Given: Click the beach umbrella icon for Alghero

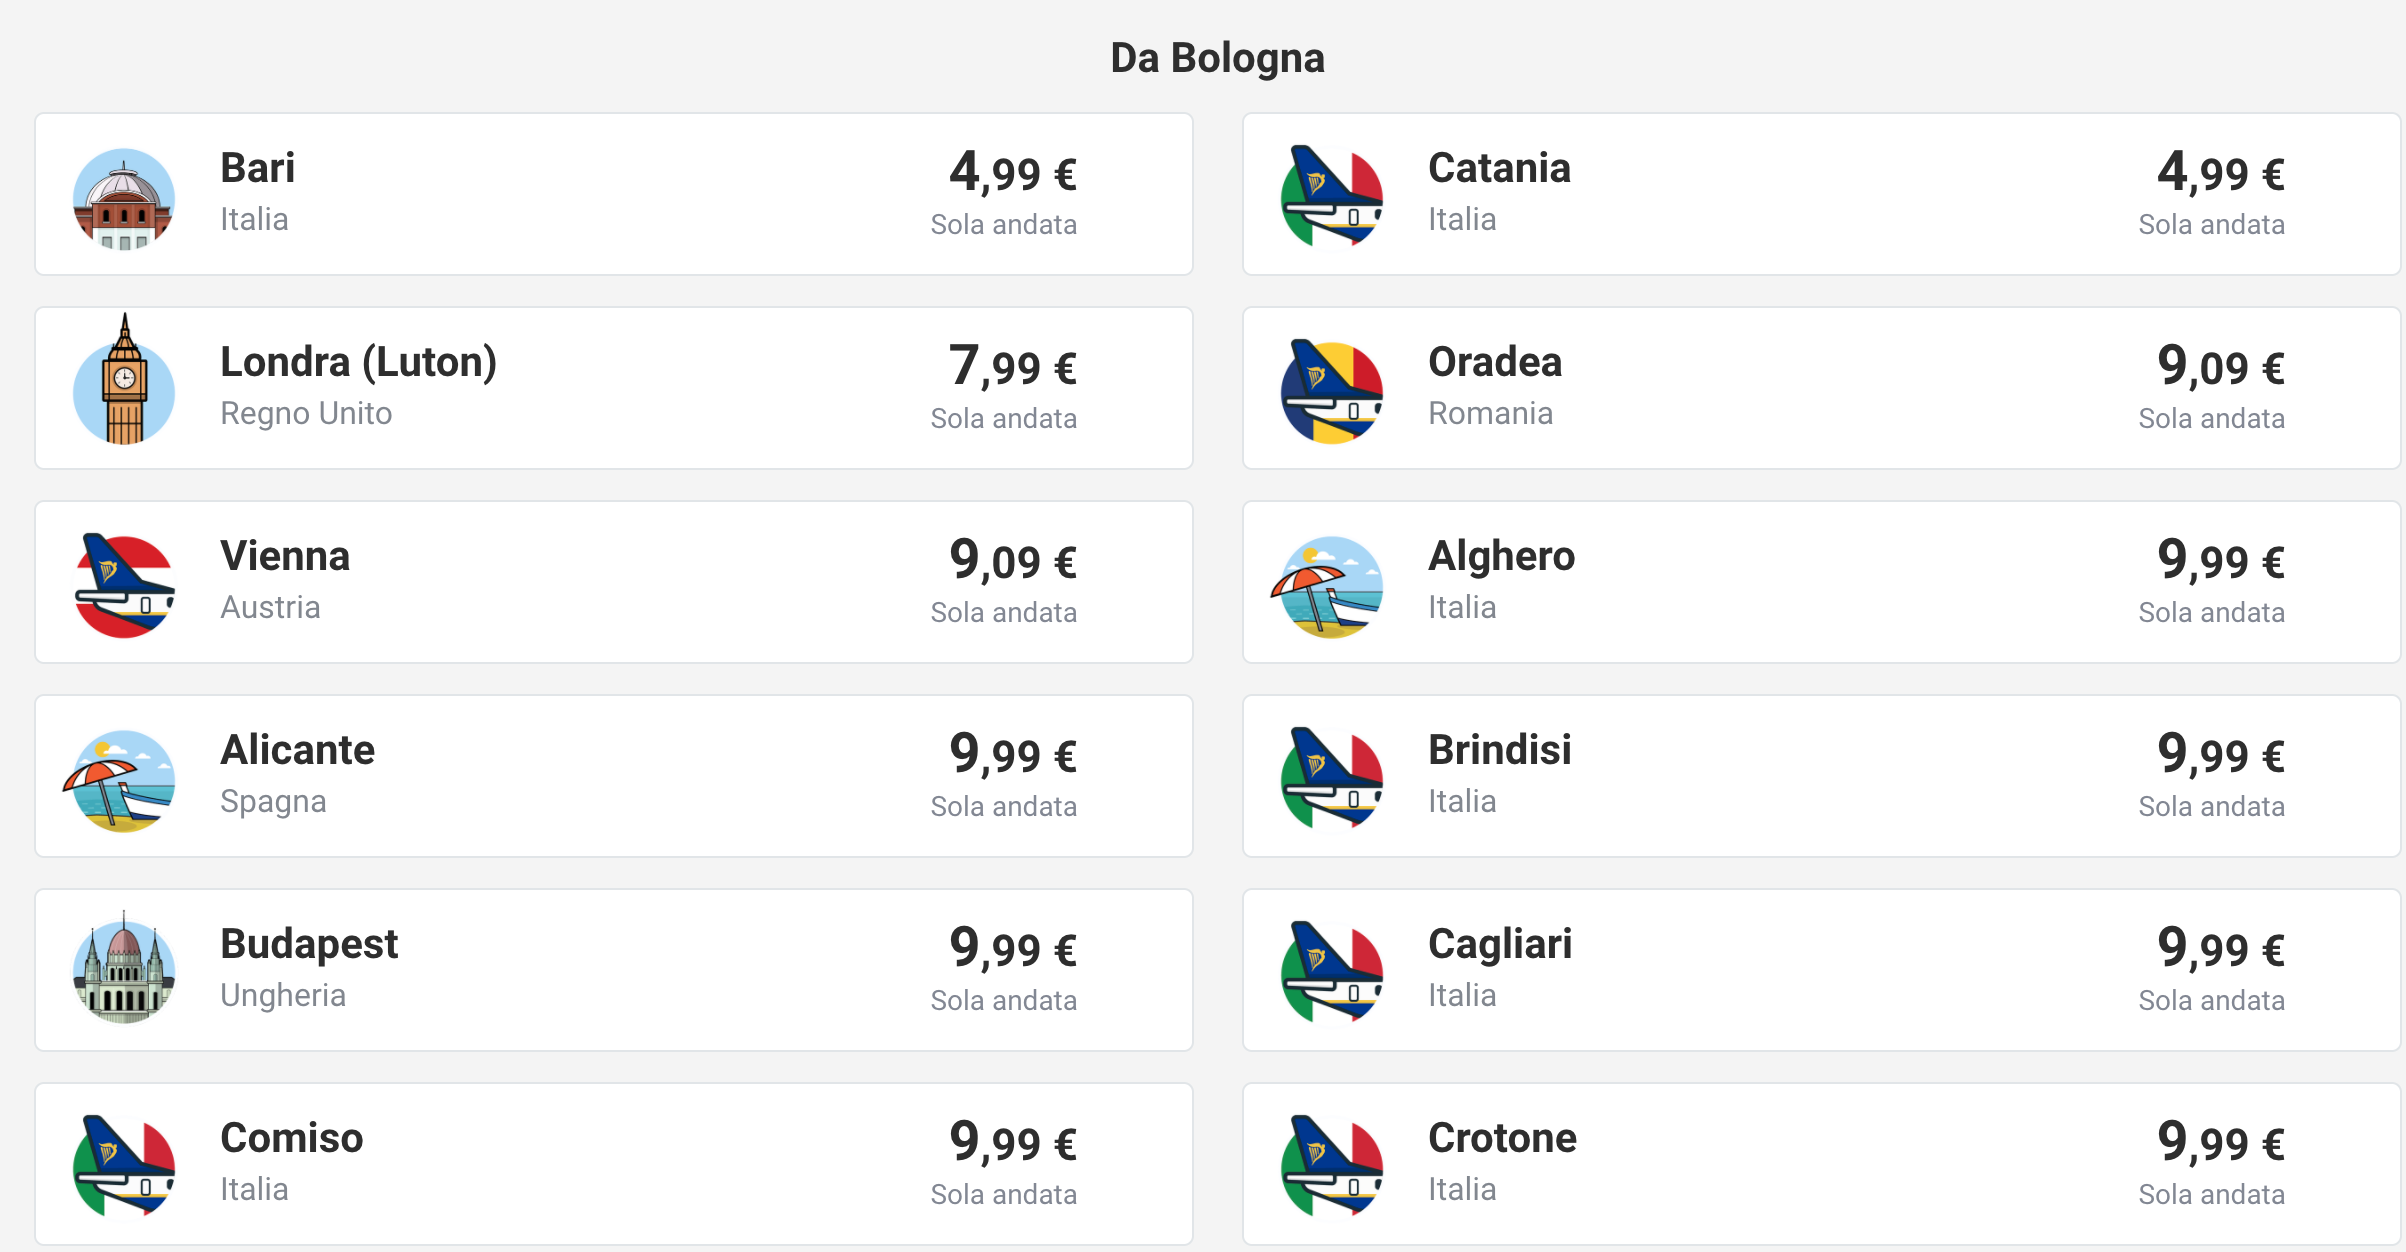Looking at the screenshot, I should tap(1327, 587).
